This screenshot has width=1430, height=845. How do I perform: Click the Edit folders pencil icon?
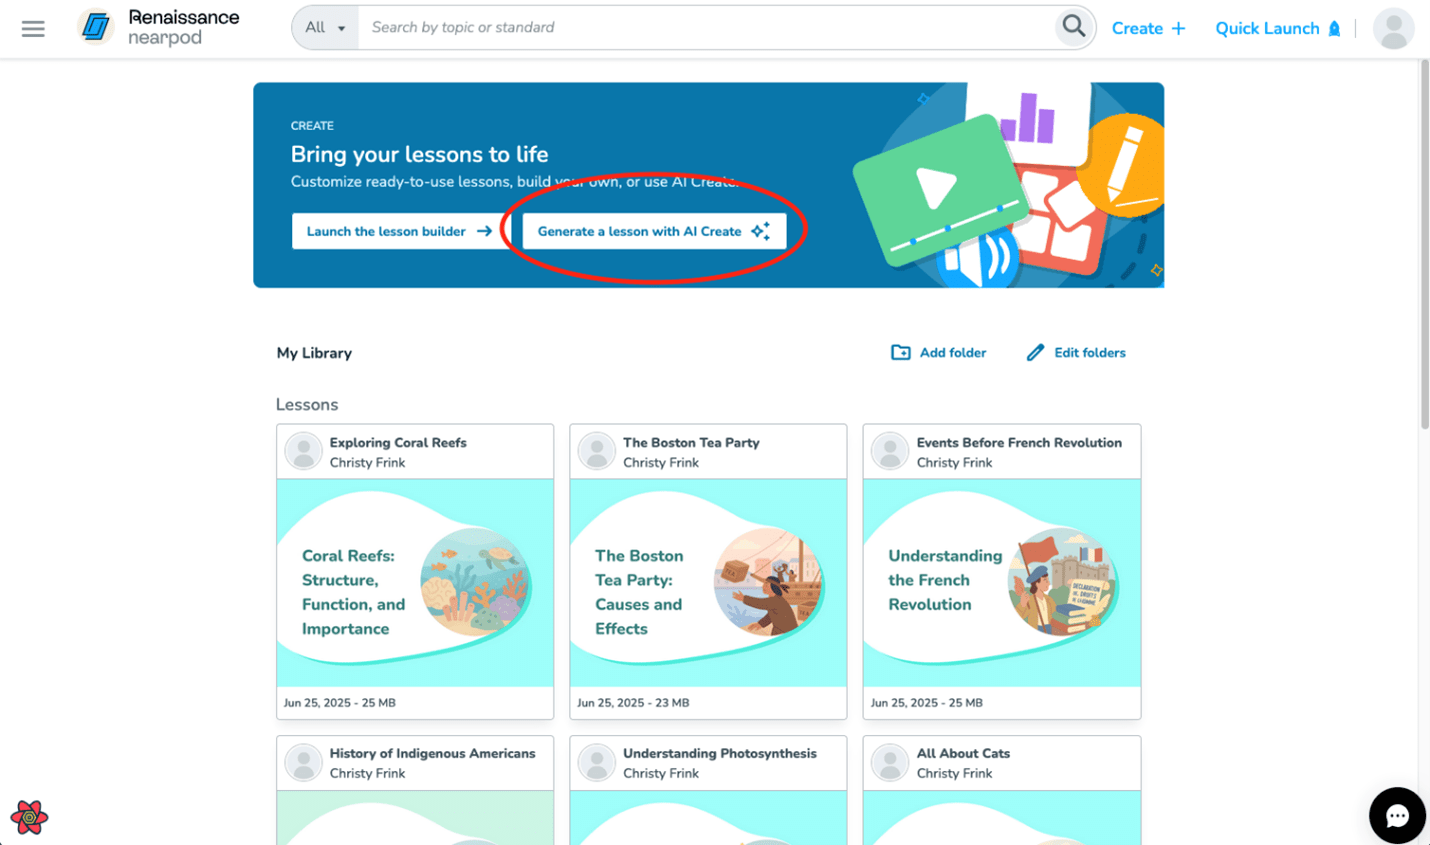coord(1035,352)
